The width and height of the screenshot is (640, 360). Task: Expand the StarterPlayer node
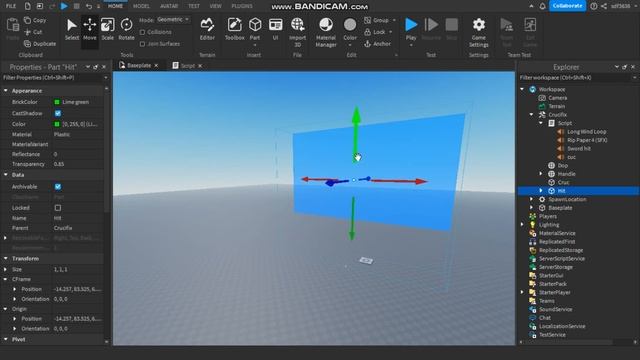tap(522, 292)
